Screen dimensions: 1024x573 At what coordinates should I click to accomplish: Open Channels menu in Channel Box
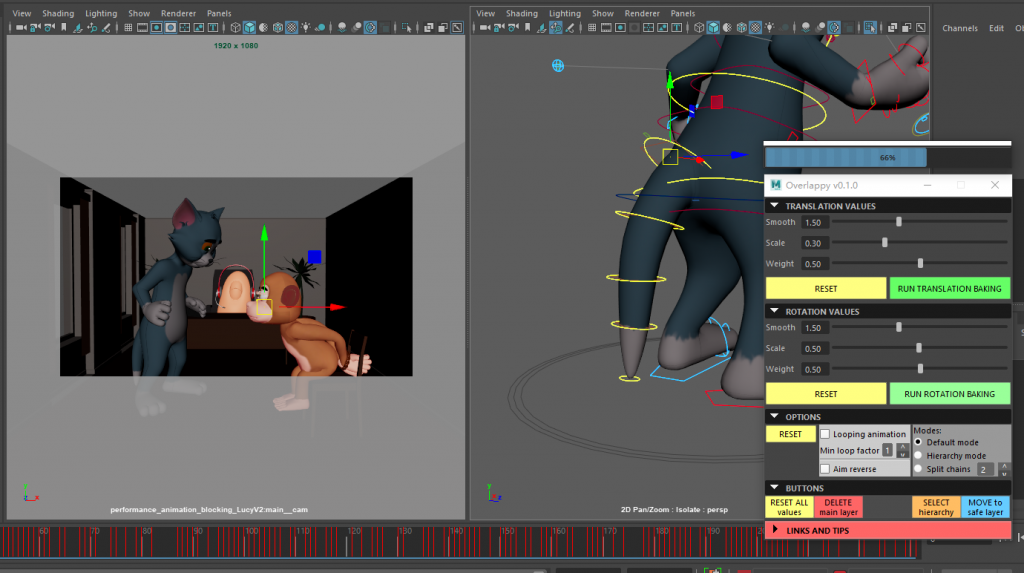(x=960, y=28)
